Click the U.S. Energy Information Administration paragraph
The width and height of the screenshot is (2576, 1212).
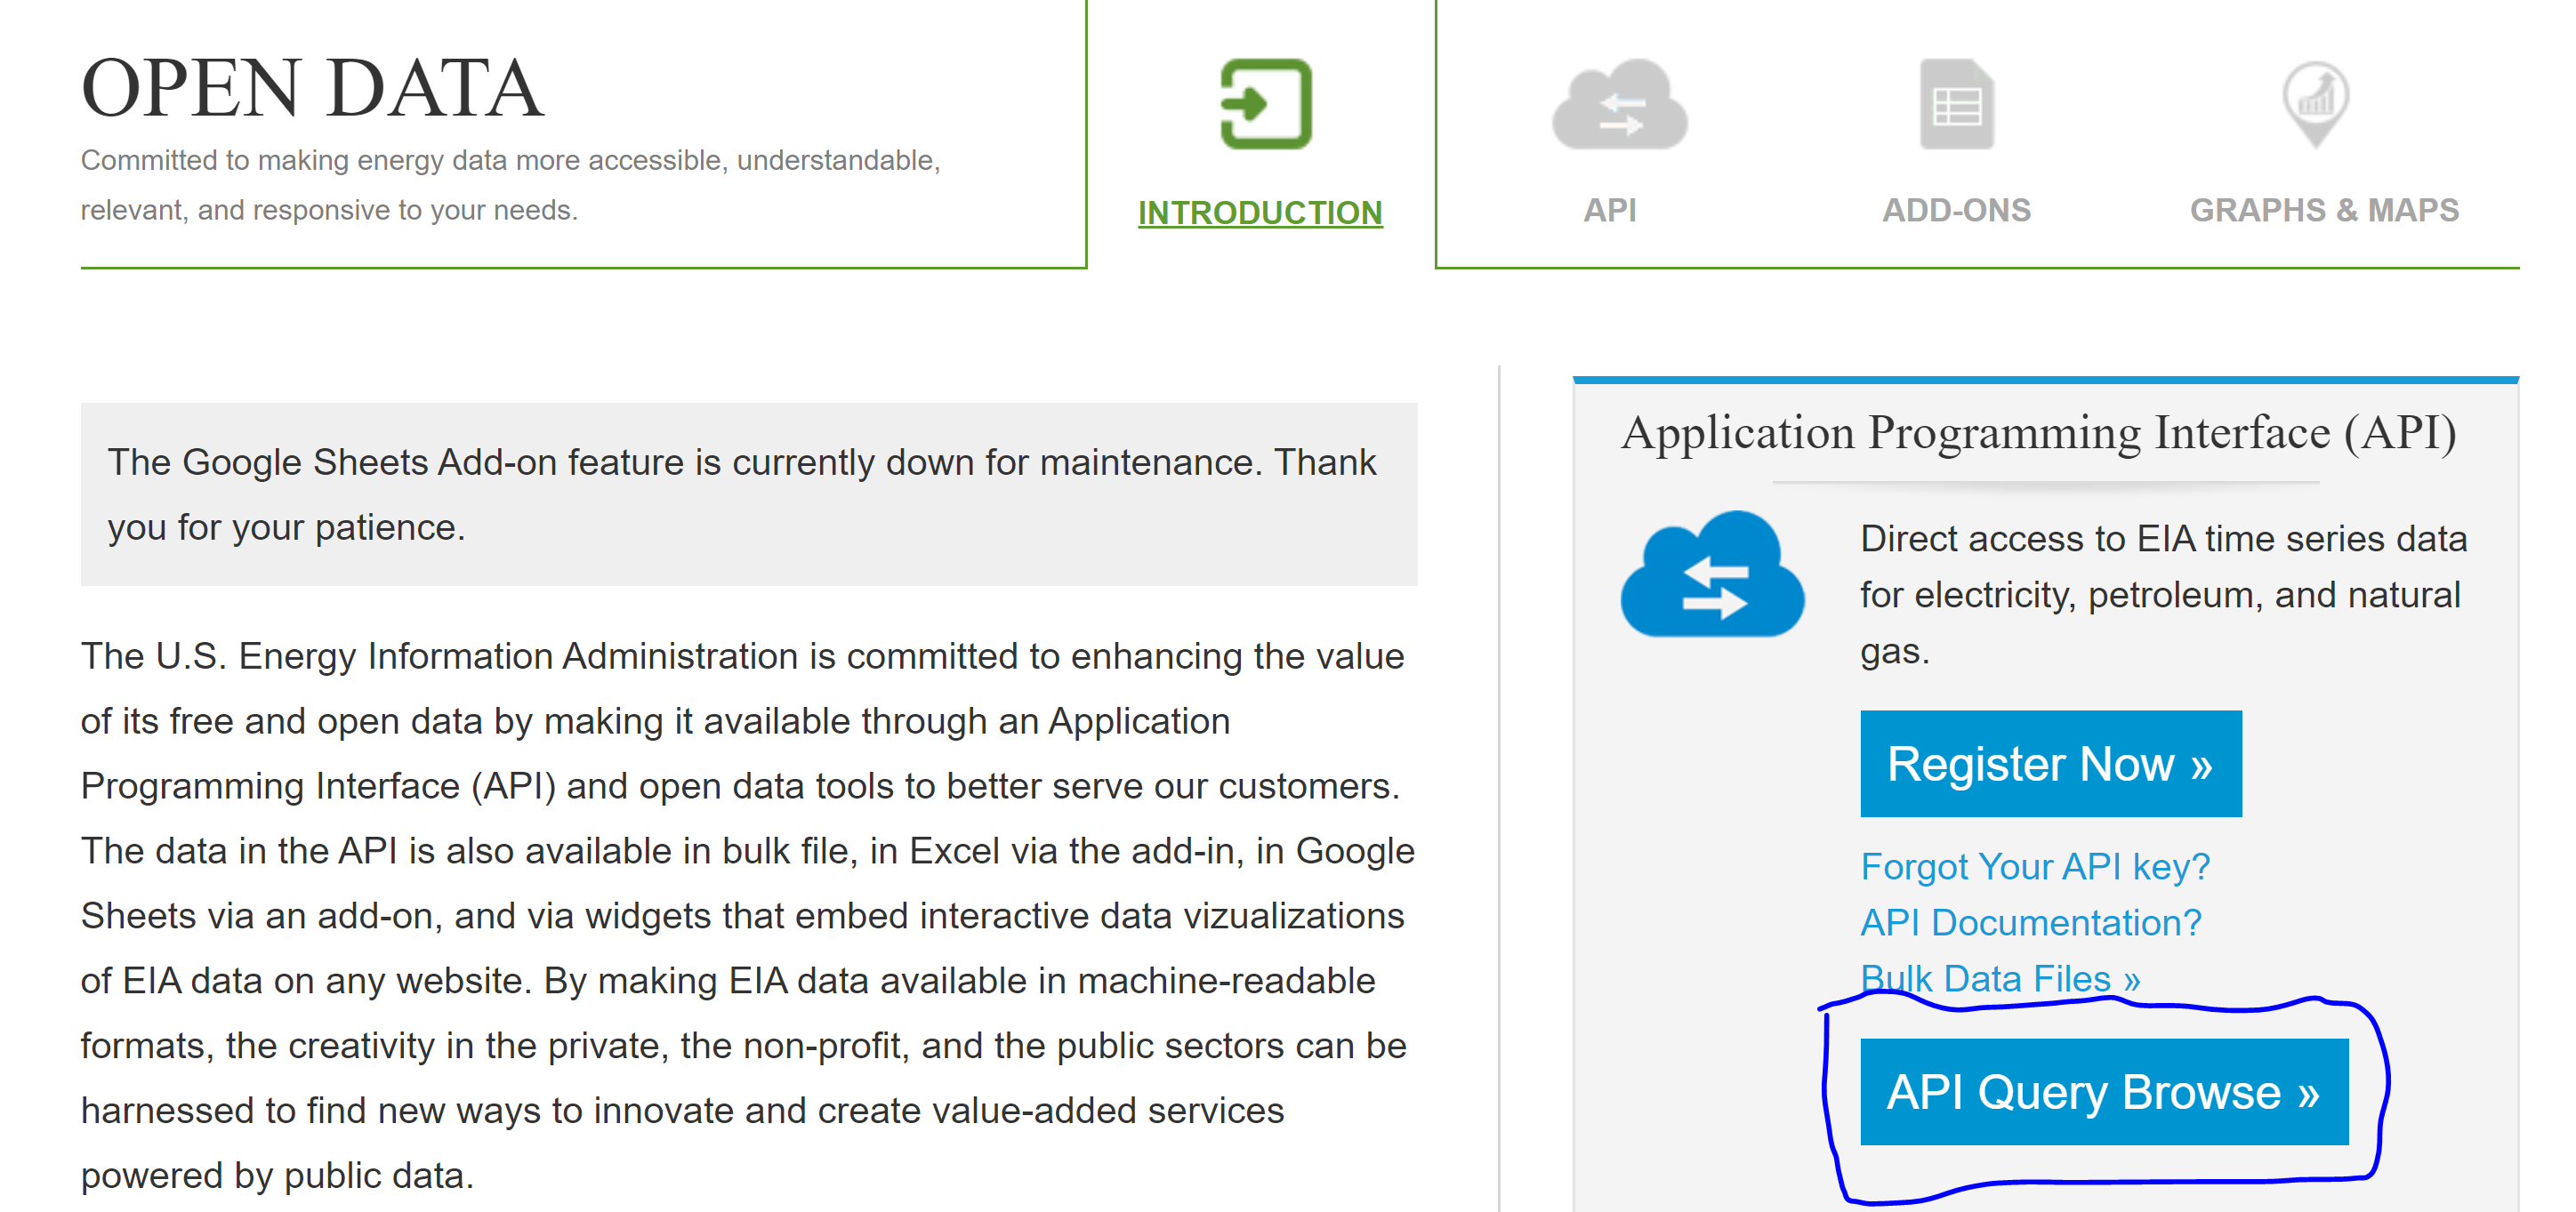pyautogui.click(x=746, y=914)
